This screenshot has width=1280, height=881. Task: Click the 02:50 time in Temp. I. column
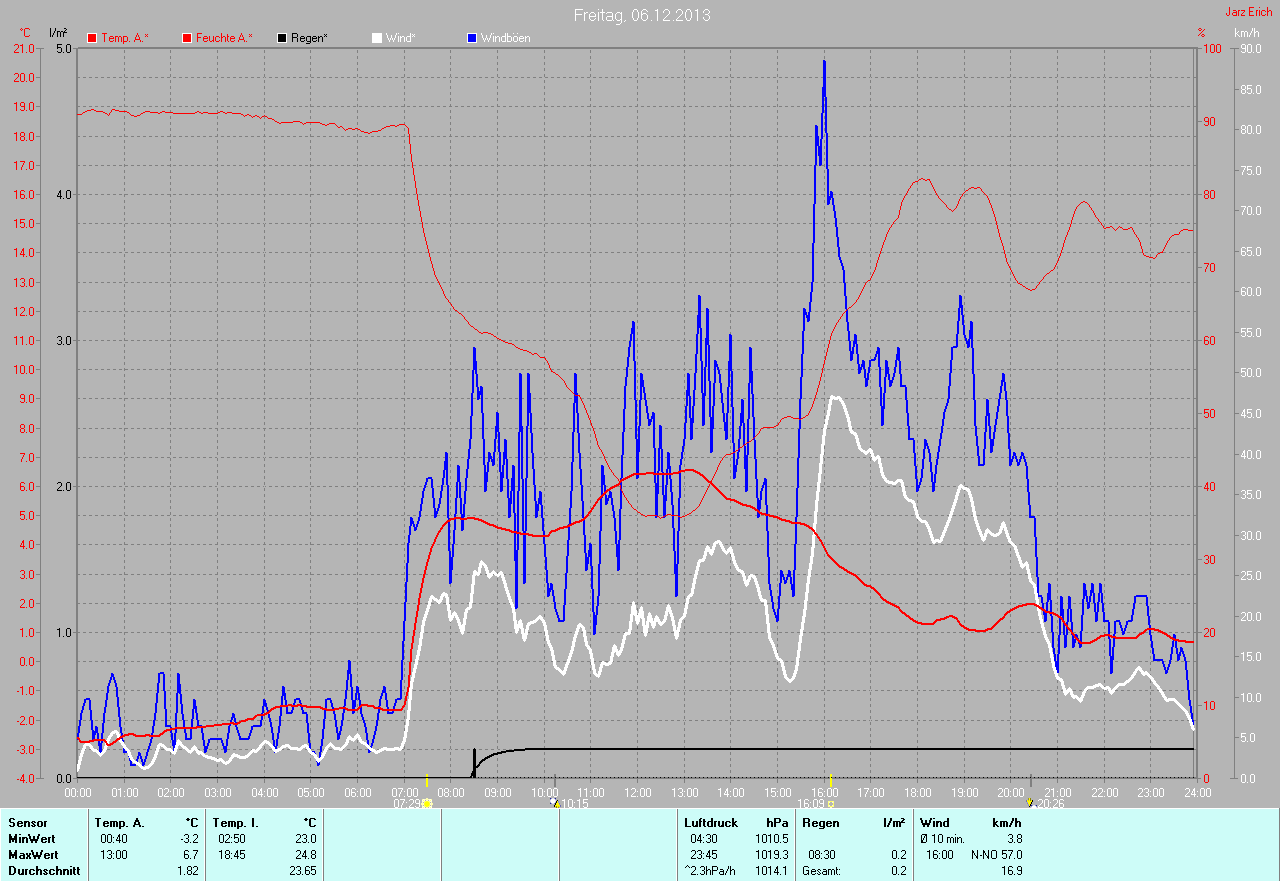click(x=233, y=839)
